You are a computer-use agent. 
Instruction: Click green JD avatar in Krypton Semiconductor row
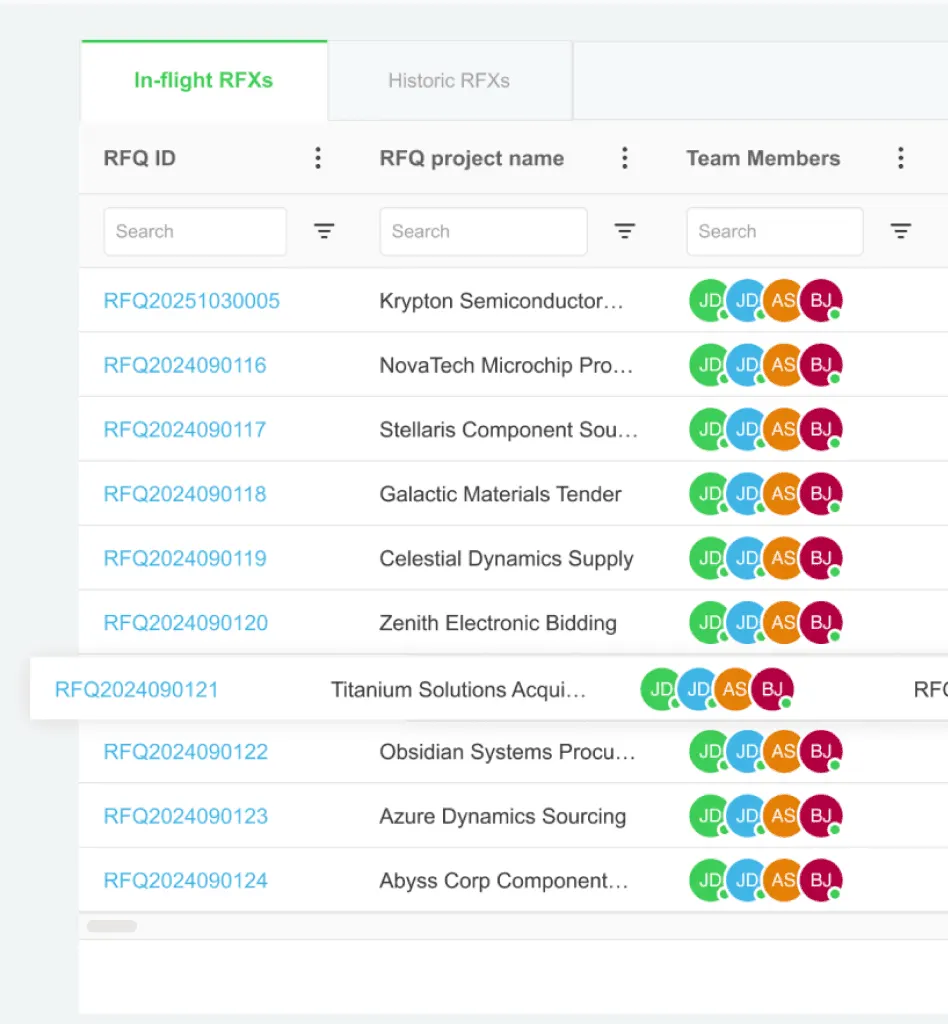710,300
